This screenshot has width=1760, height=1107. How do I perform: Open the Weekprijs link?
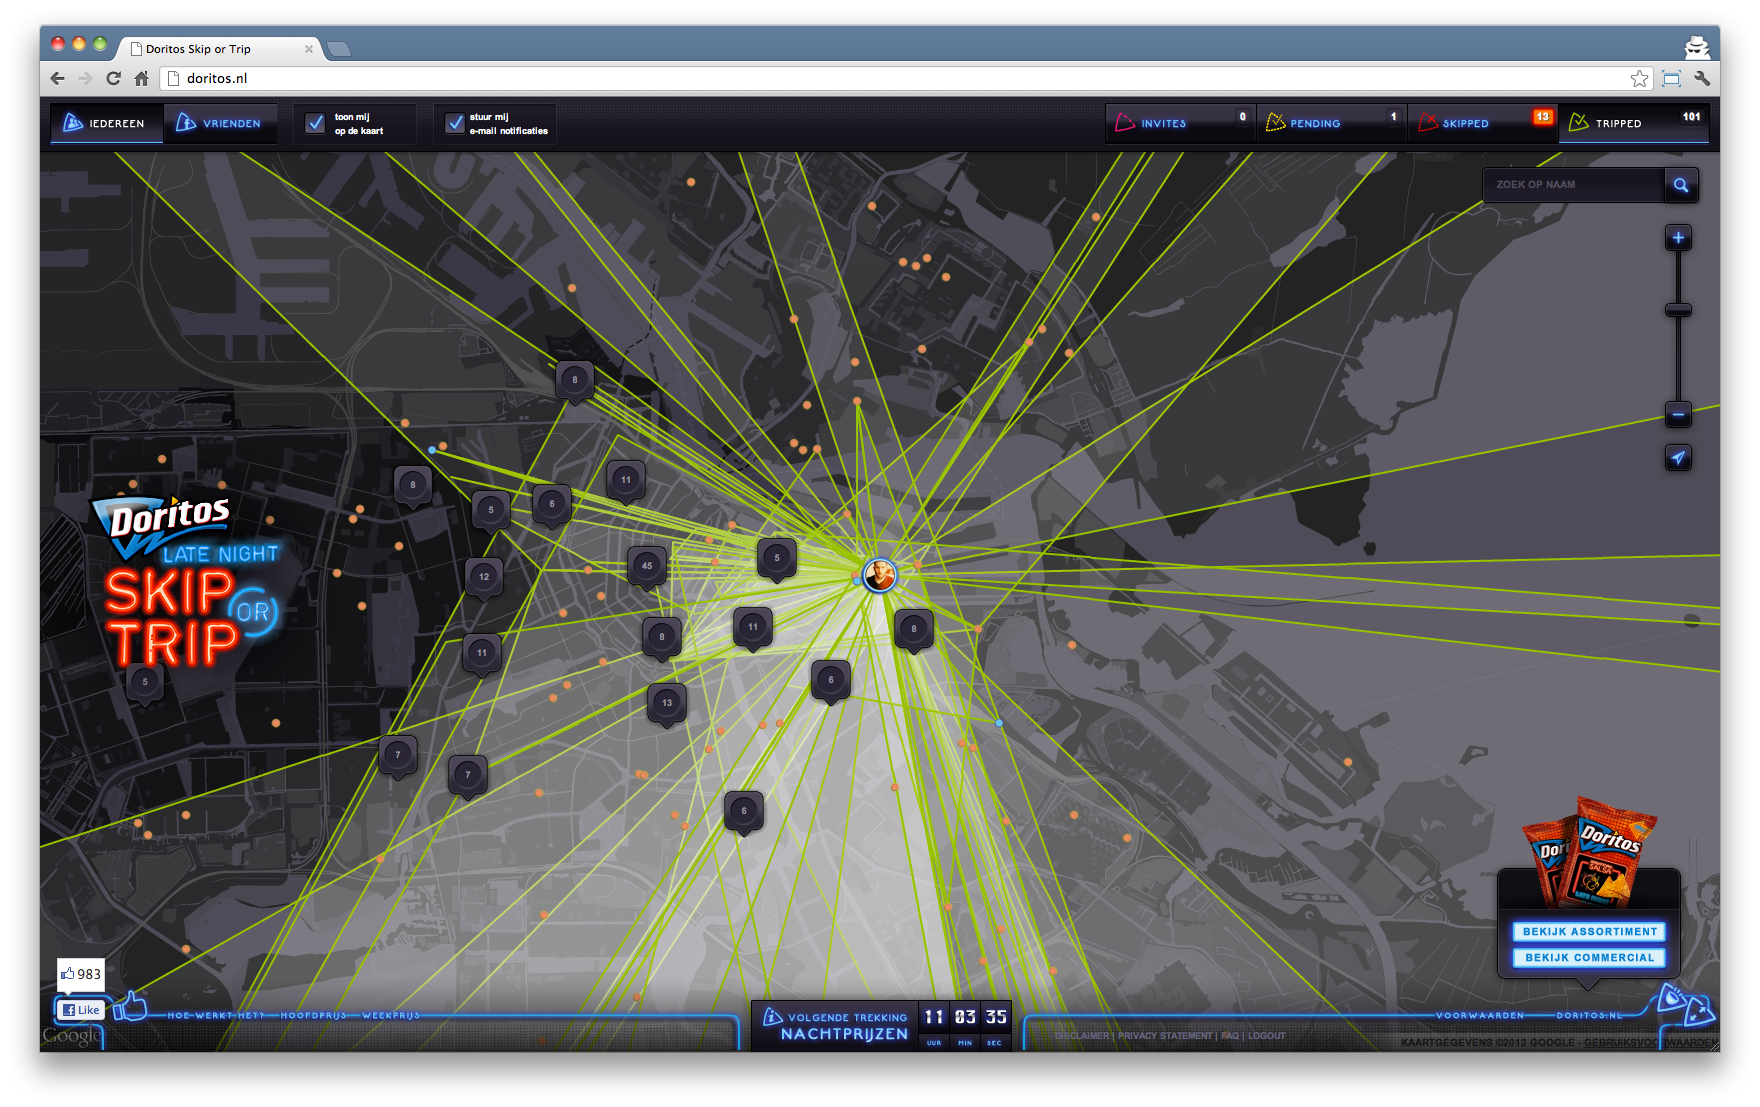pyautogui.click(x=390, y=1015)
